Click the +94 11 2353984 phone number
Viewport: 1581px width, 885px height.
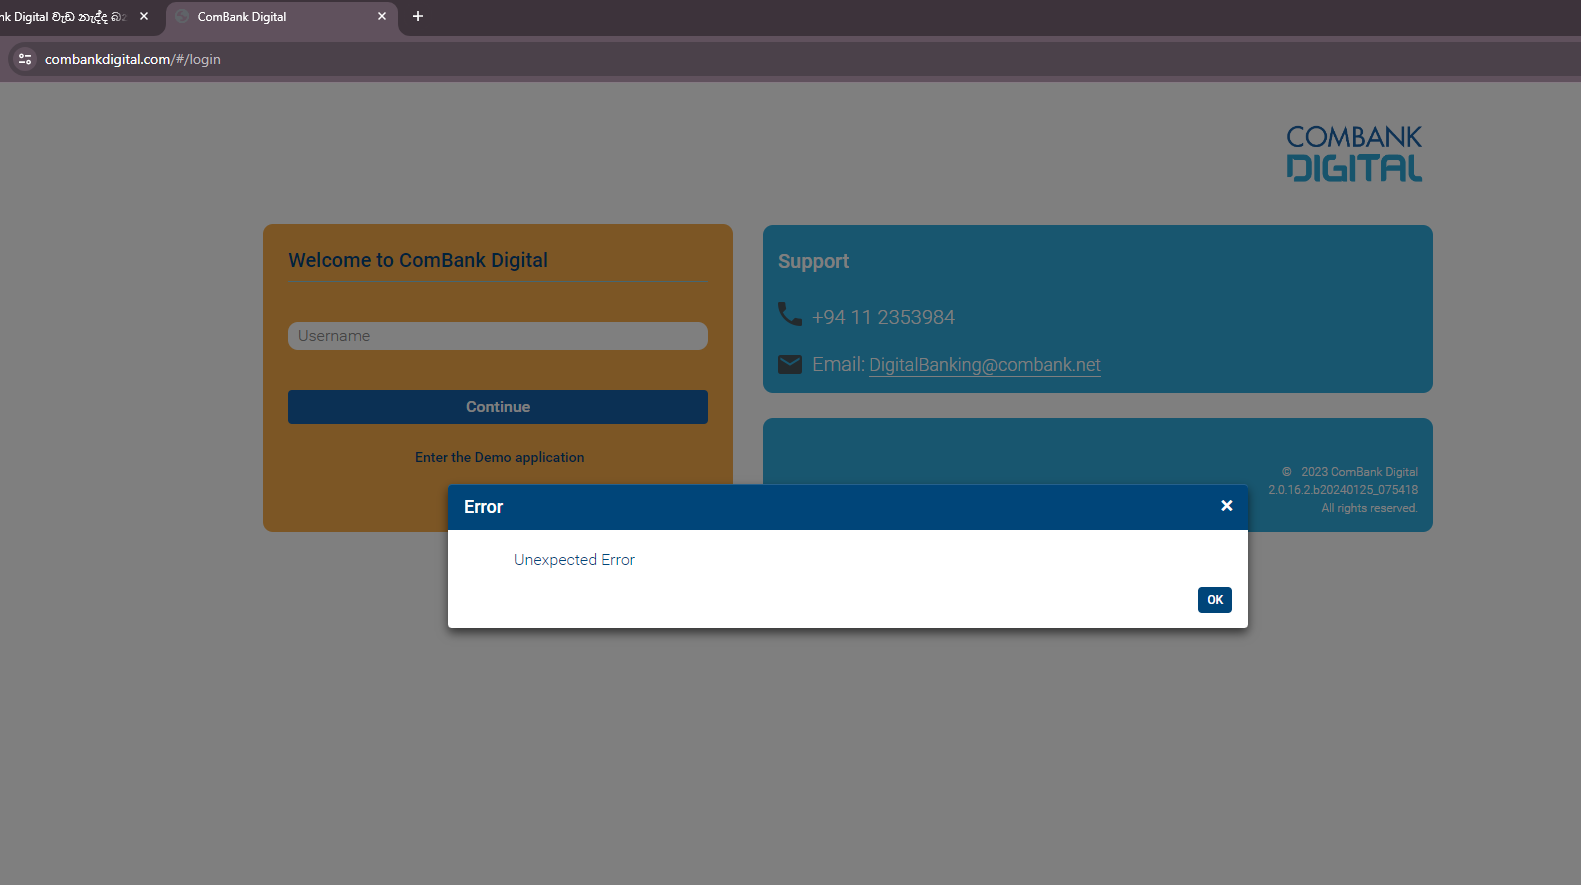pyautogui.click(x=883, y=317)
